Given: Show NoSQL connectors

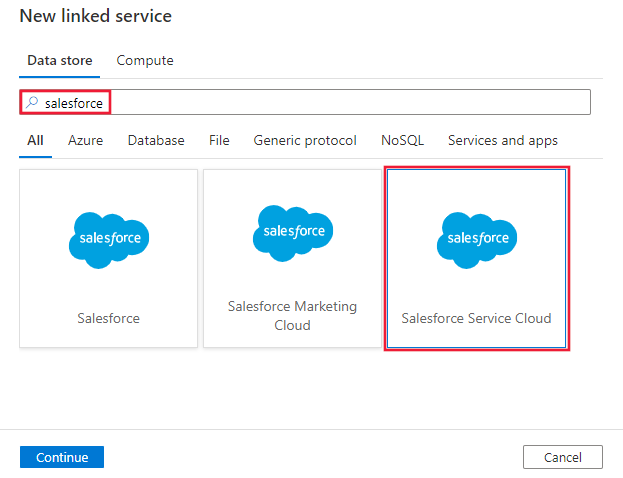Looking at the screenshot, I should 402,140.
